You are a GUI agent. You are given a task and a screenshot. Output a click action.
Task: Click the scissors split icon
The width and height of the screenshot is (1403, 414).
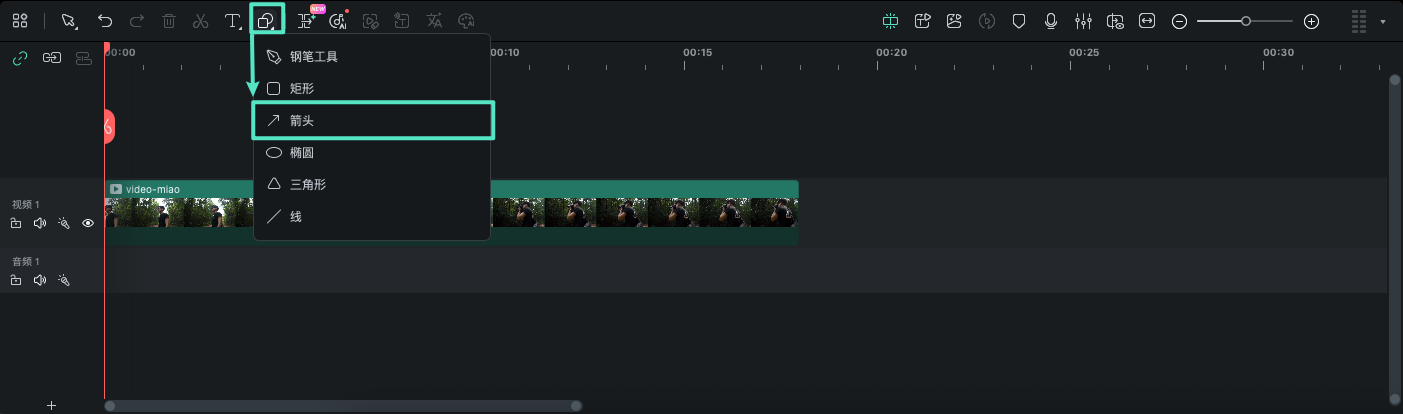tap(200, 20)
